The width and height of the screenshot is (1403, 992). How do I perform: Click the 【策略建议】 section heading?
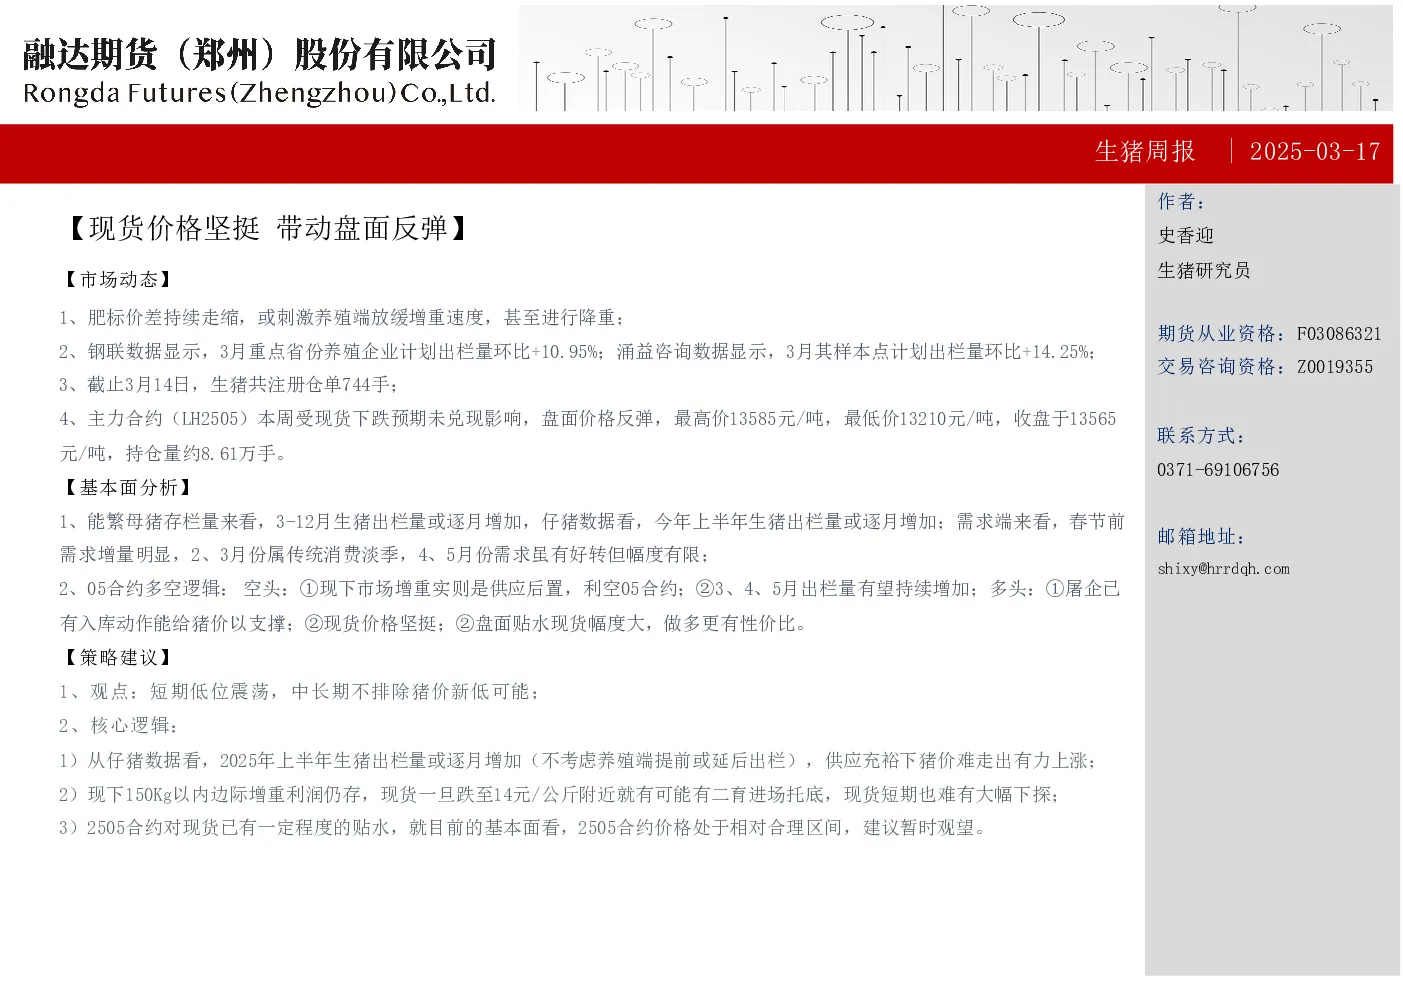tap(118, 657)
